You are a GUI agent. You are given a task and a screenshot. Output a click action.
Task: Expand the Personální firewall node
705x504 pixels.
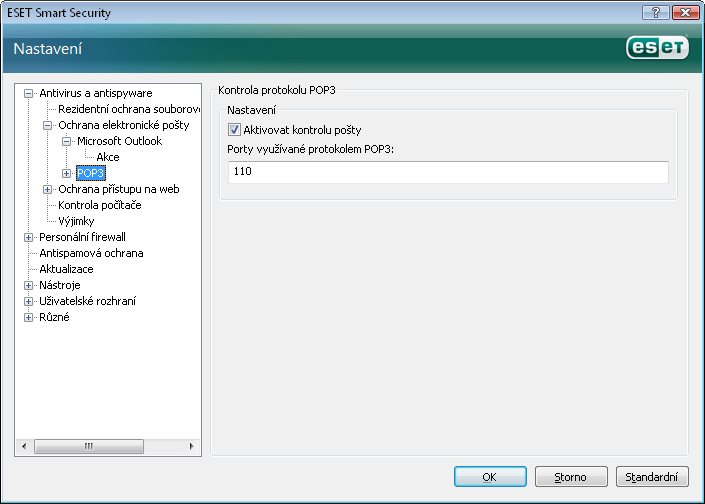[28, 237]
